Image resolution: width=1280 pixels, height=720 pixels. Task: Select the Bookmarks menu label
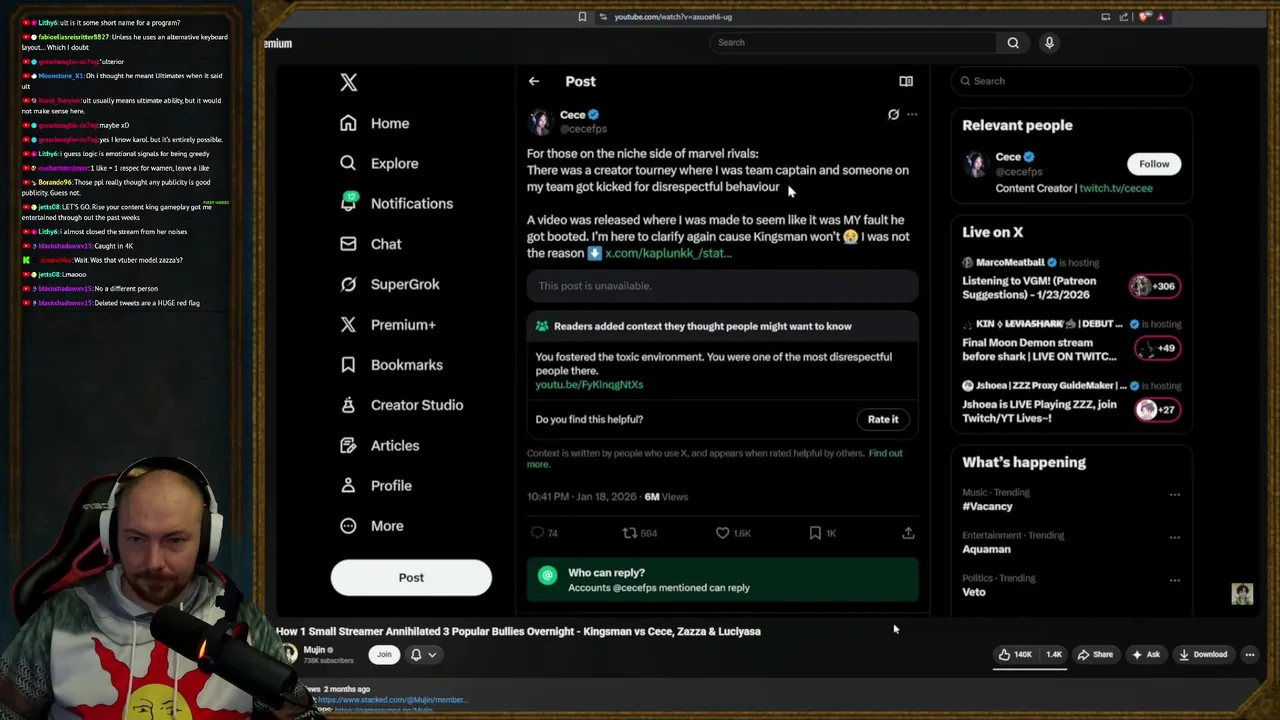[x=407, y=365]
